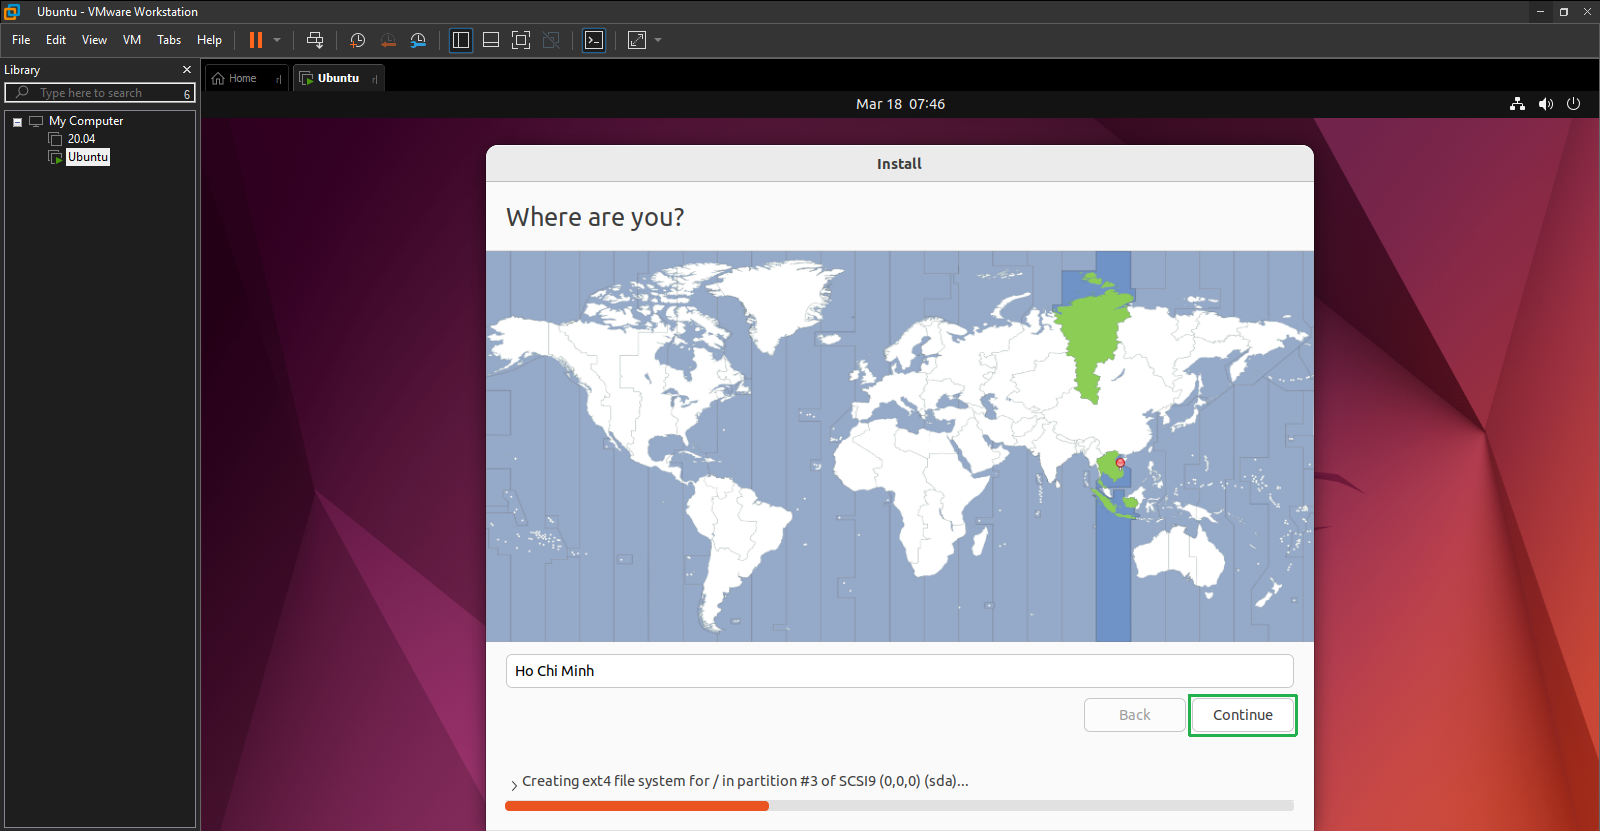This screenshot has width=1600, height=831.
Task: Click the Library search field
Action: tap(100, 93)
